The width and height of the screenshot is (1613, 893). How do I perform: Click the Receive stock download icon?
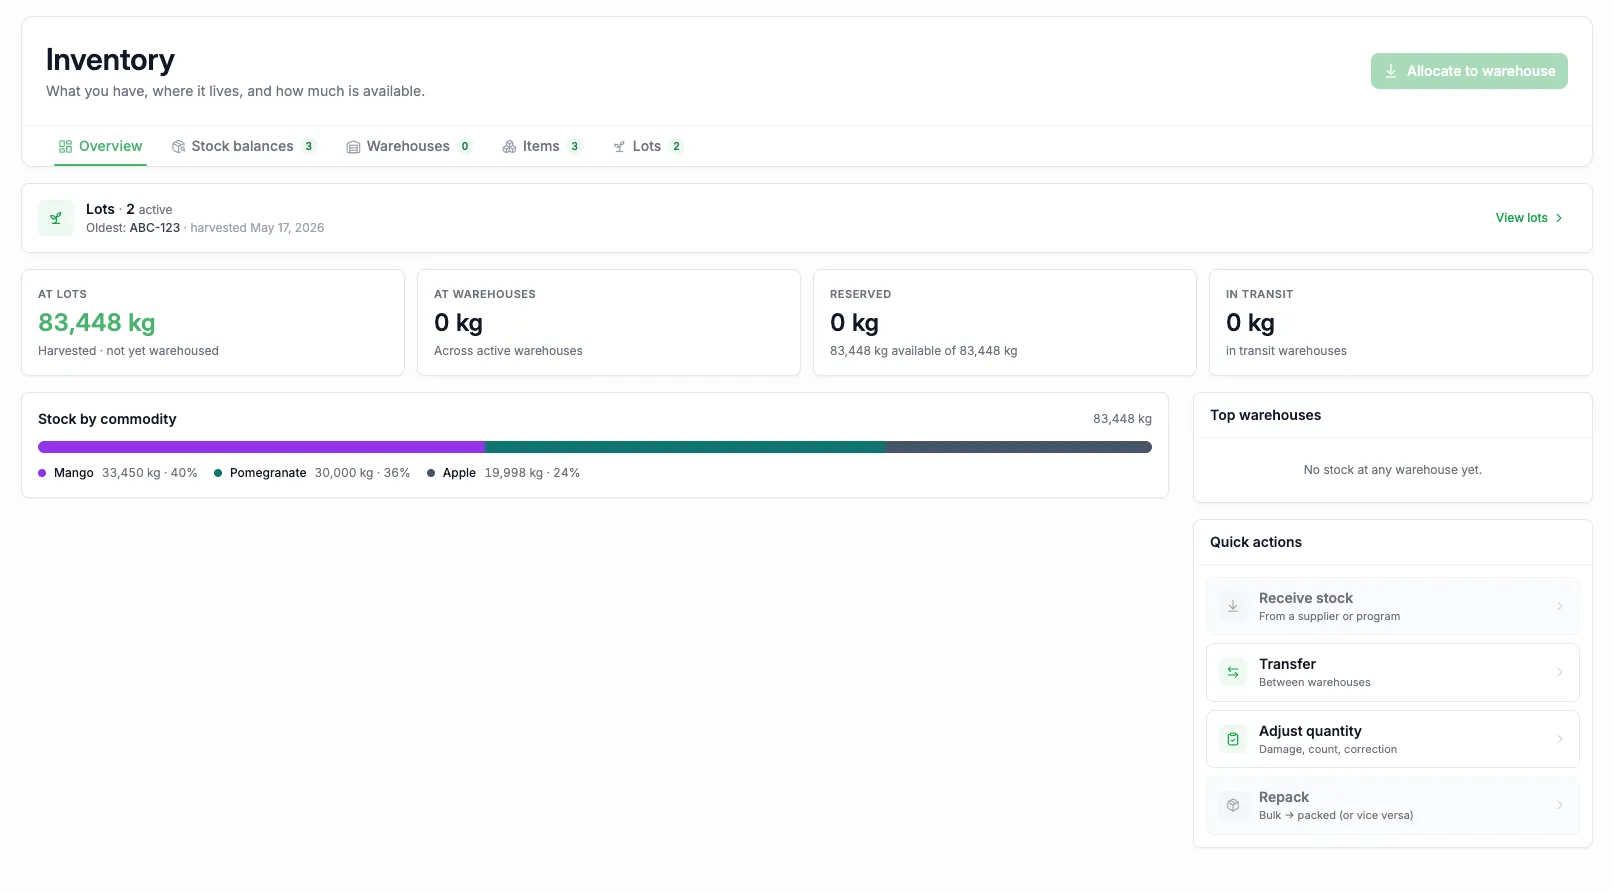point(1233,606)
